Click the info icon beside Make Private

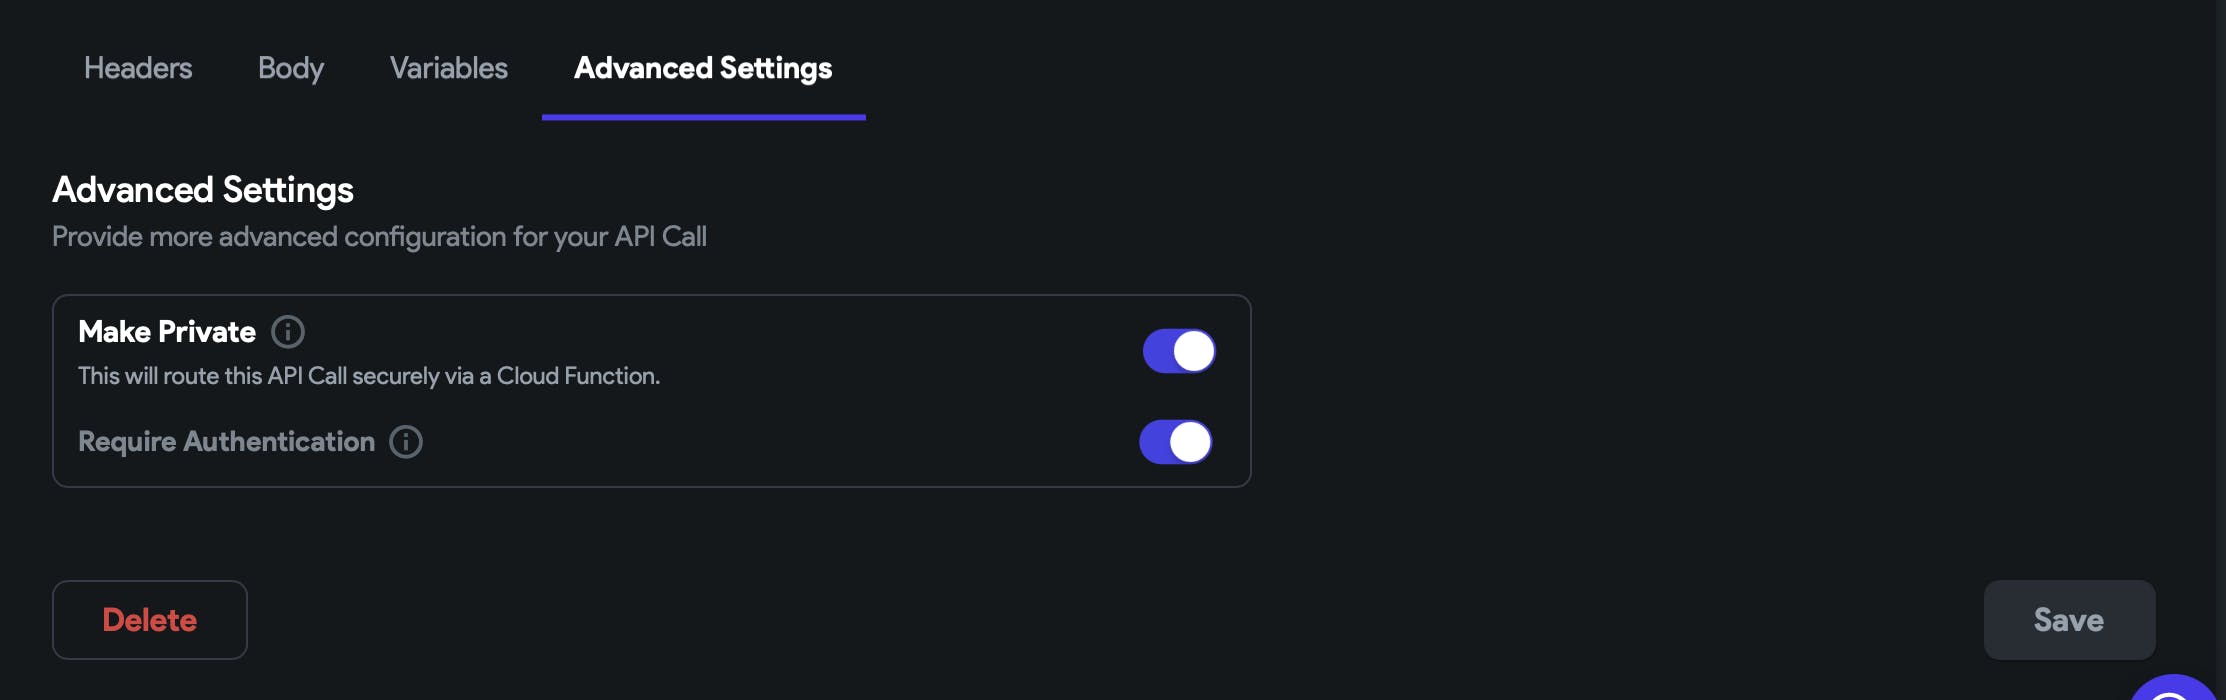point(288,332)
